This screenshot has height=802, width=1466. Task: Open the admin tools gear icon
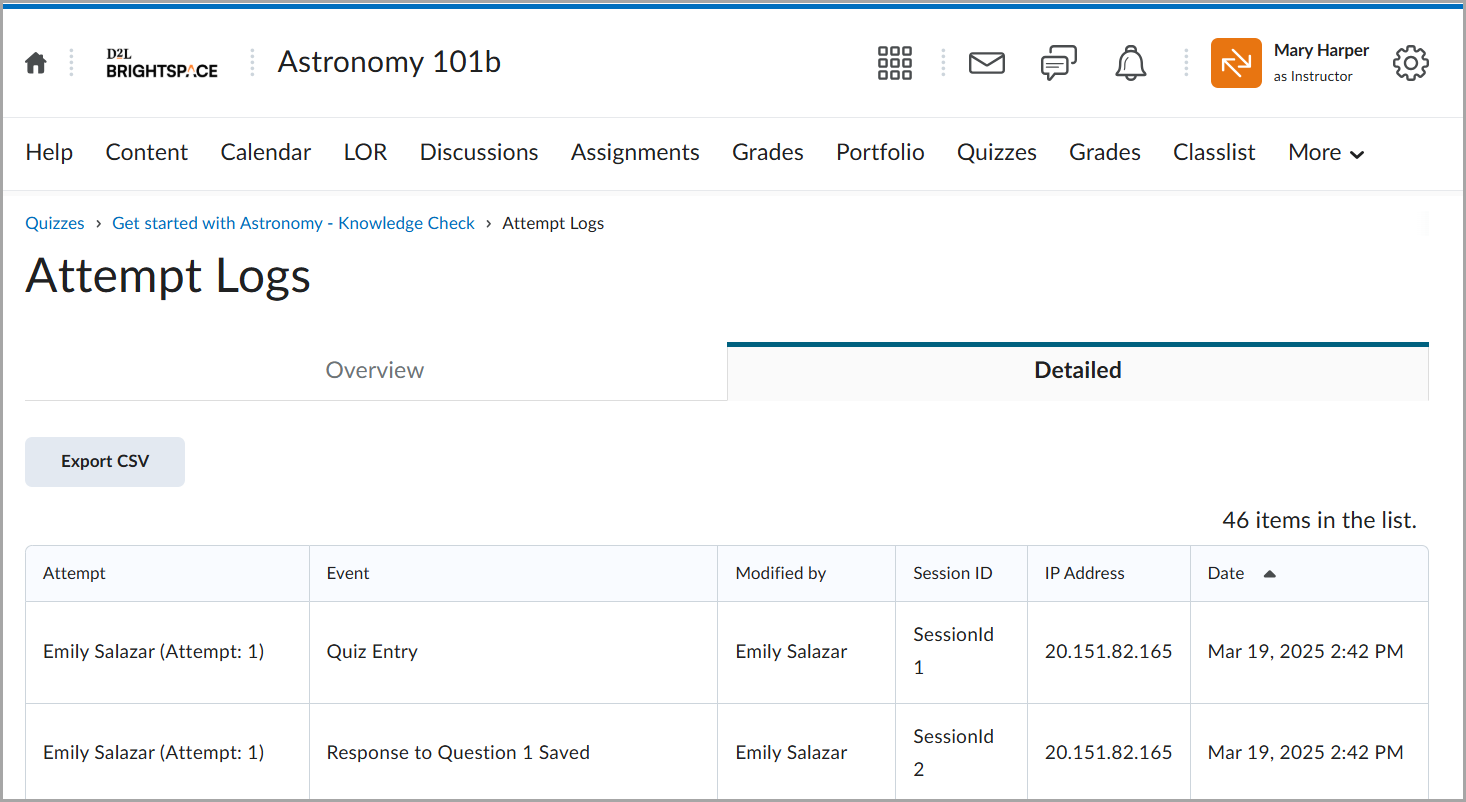(1410, 63)
